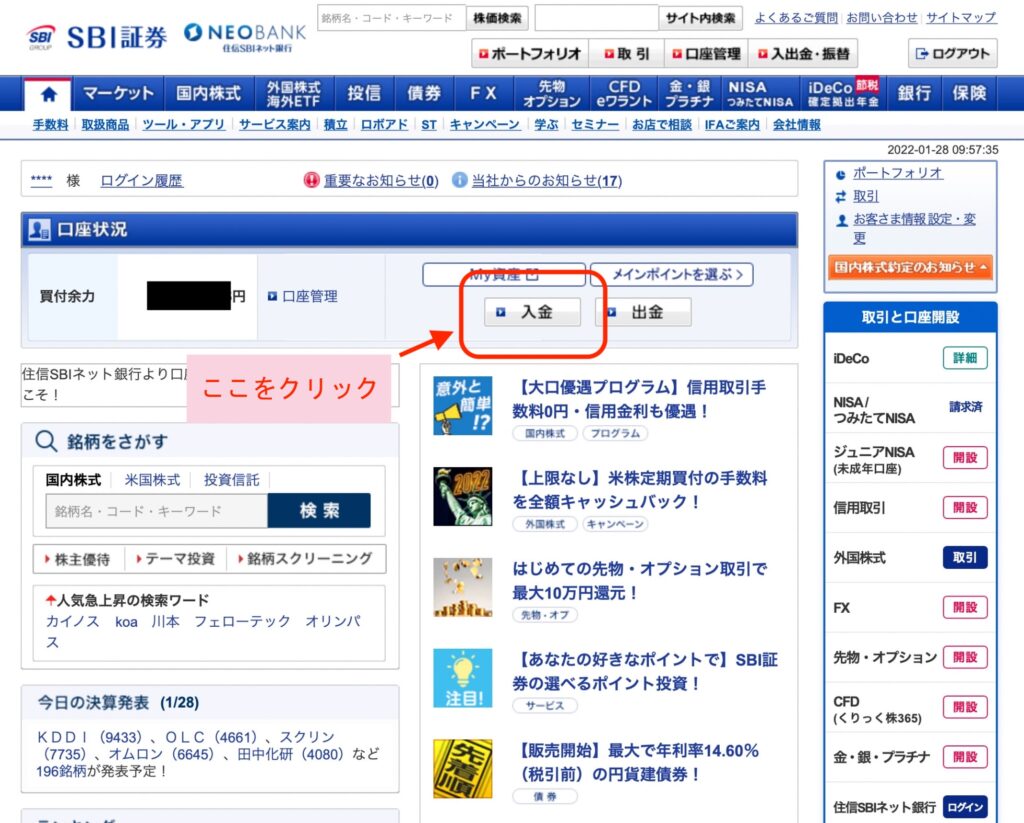This screenshot has height=823, width=1024.
Task: Open the 投信 tab
Action: point(364,93)
